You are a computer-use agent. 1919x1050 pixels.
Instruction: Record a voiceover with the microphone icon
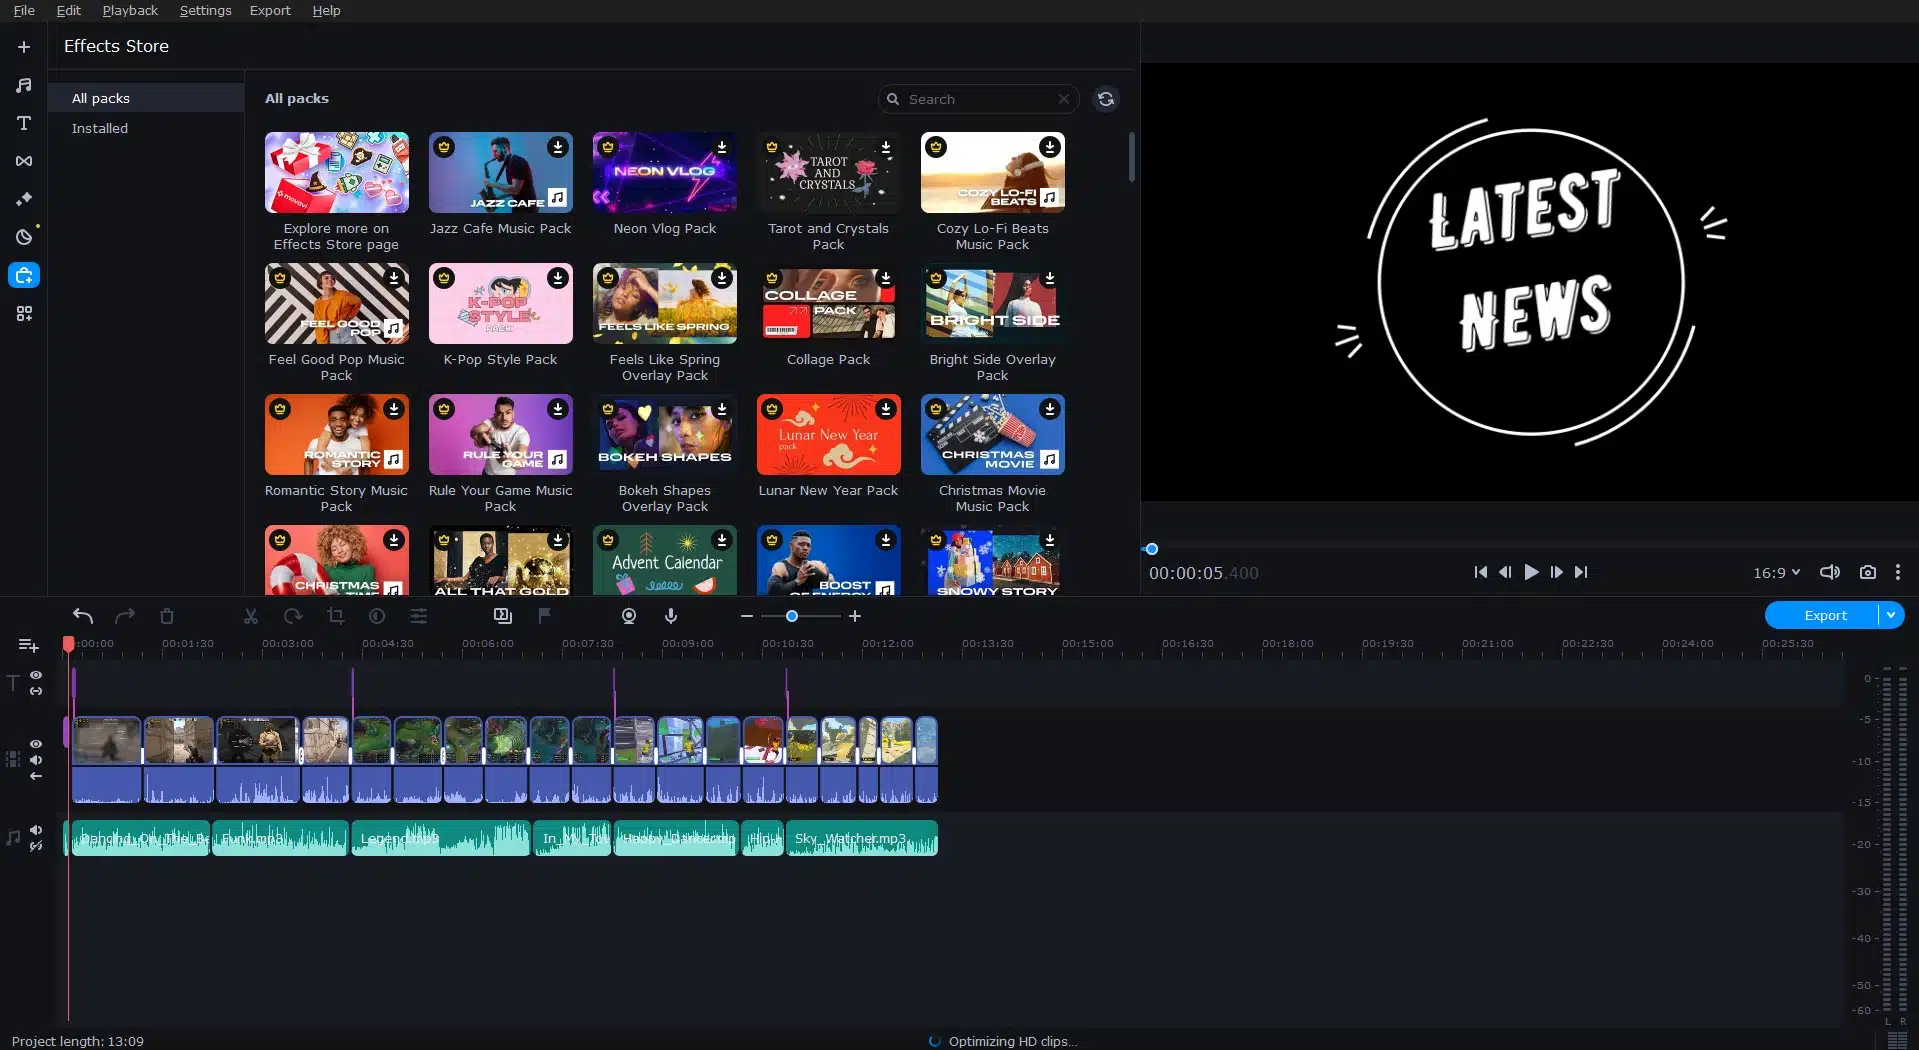click(671, 616)
